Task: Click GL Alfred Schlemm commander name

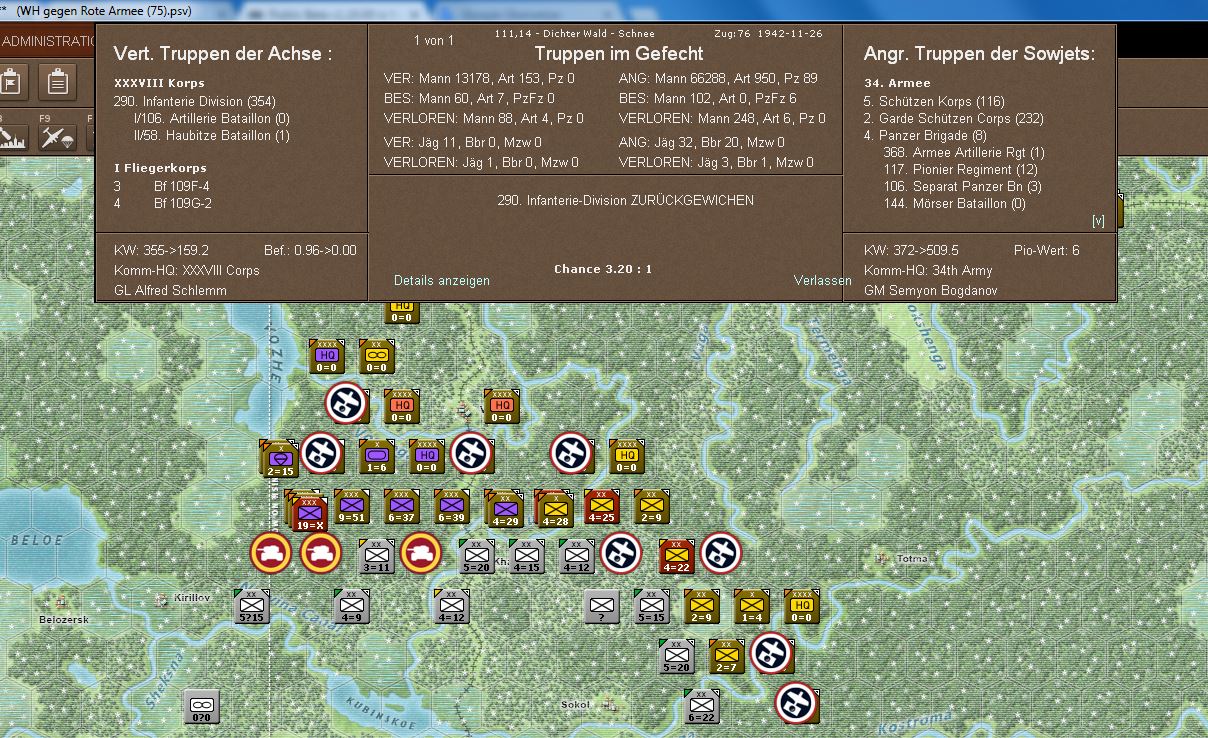Action: (170, 291)
